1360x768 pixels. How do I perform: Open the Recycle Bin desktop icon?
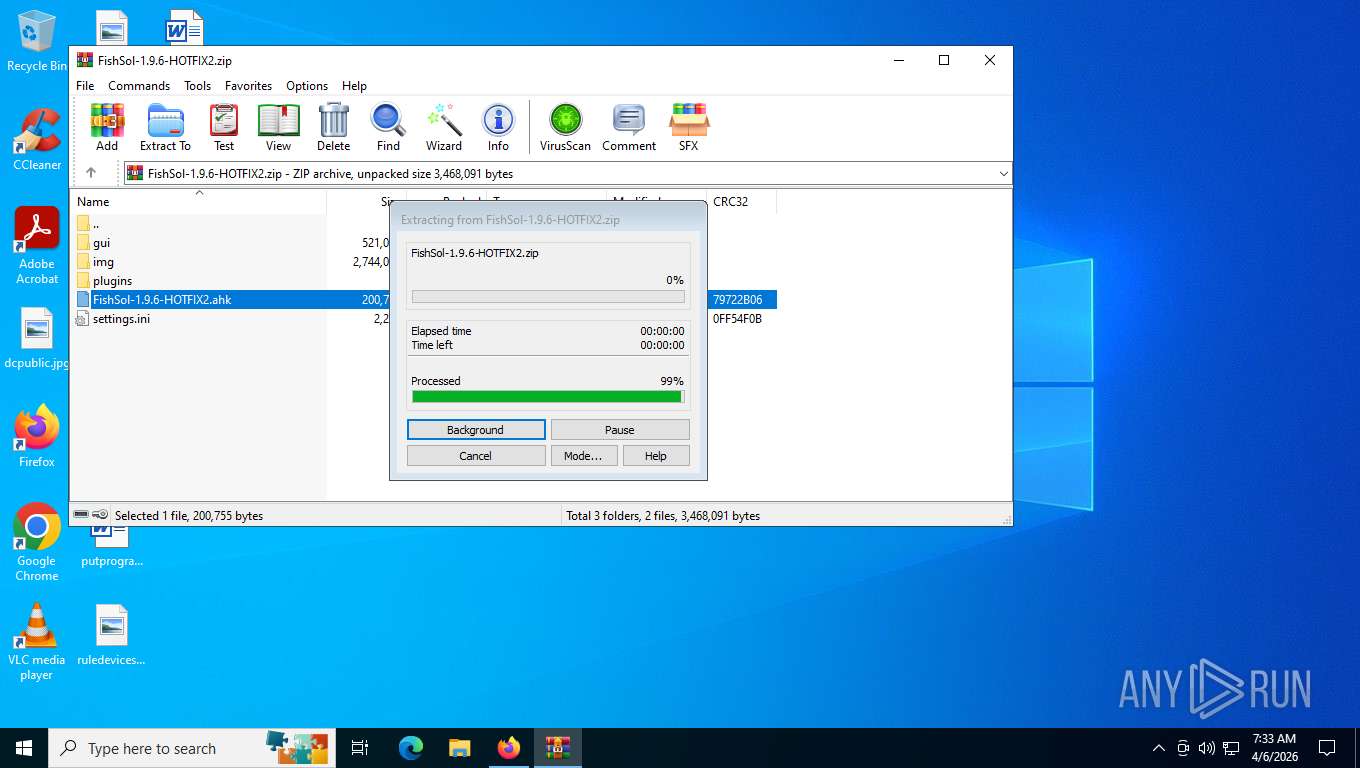pos(36,42)
